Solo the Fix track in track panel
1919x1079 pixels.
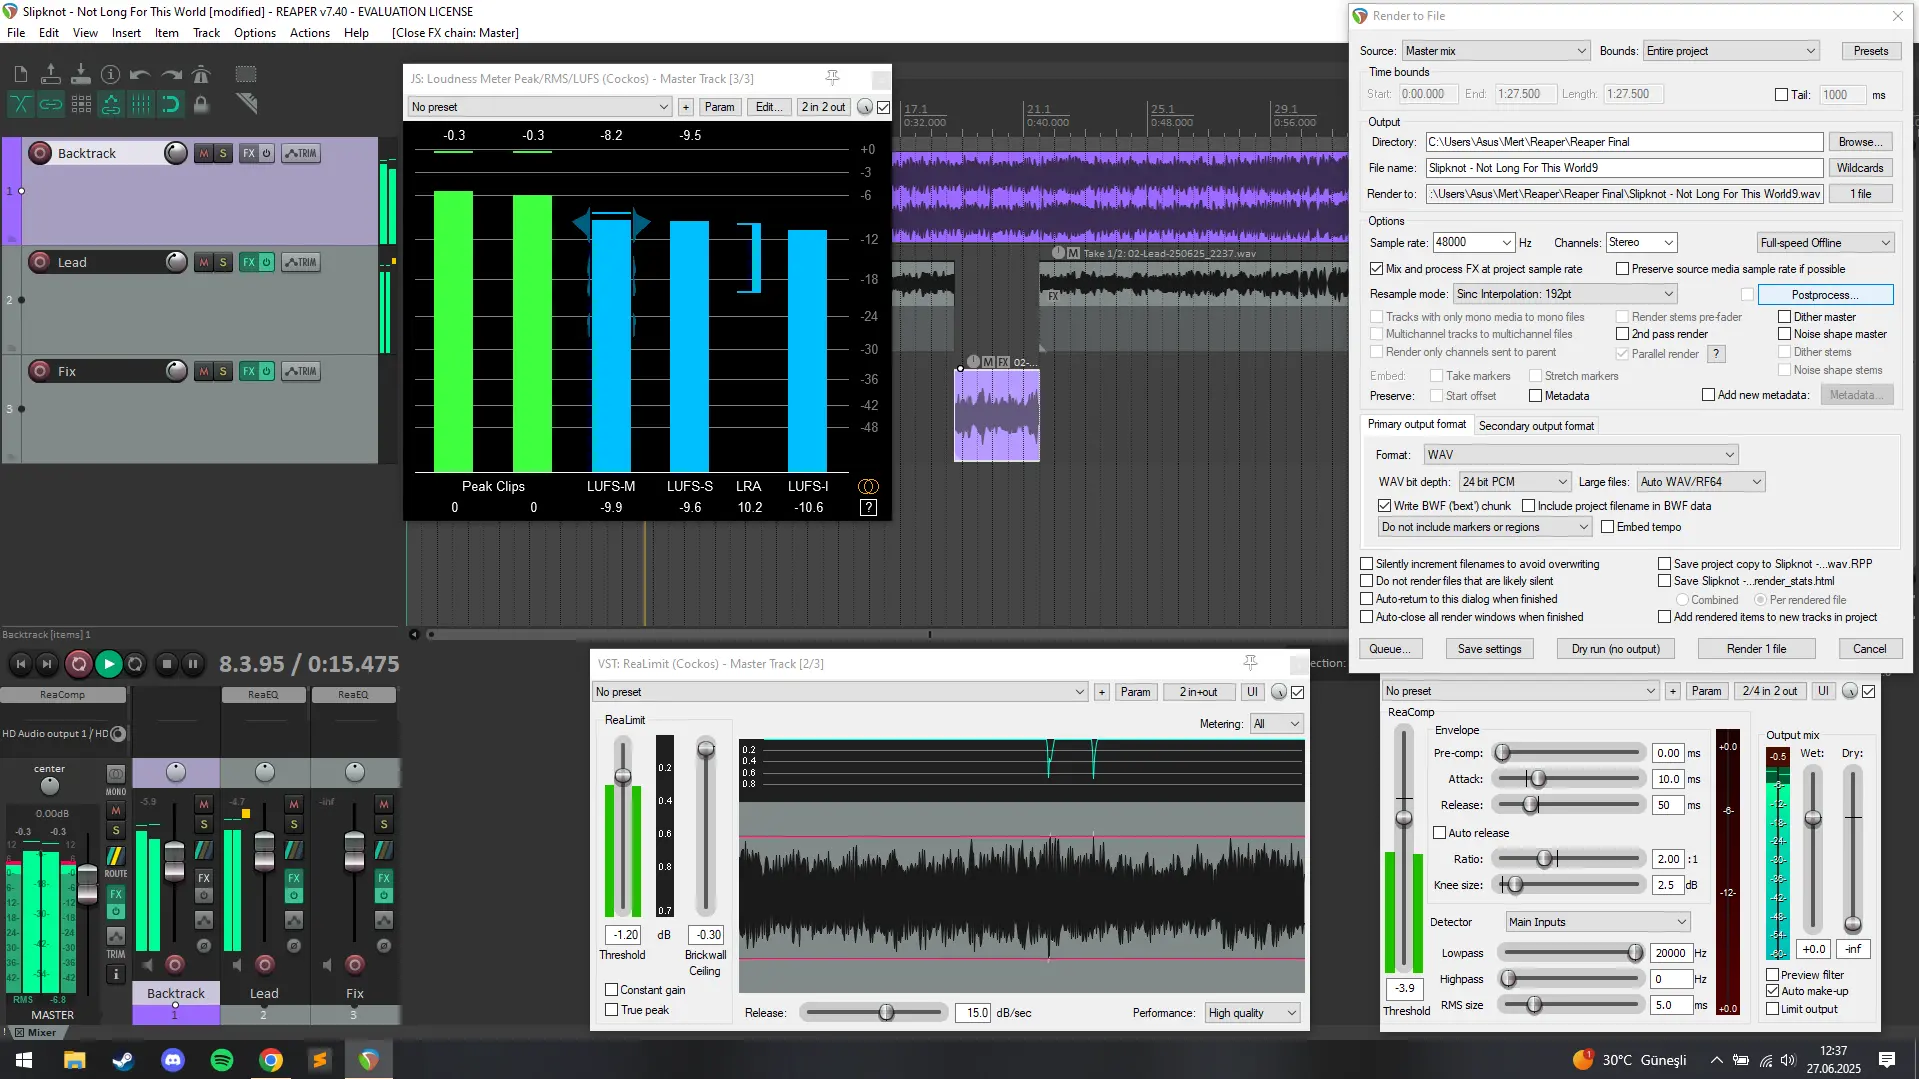tap(223, 371)
